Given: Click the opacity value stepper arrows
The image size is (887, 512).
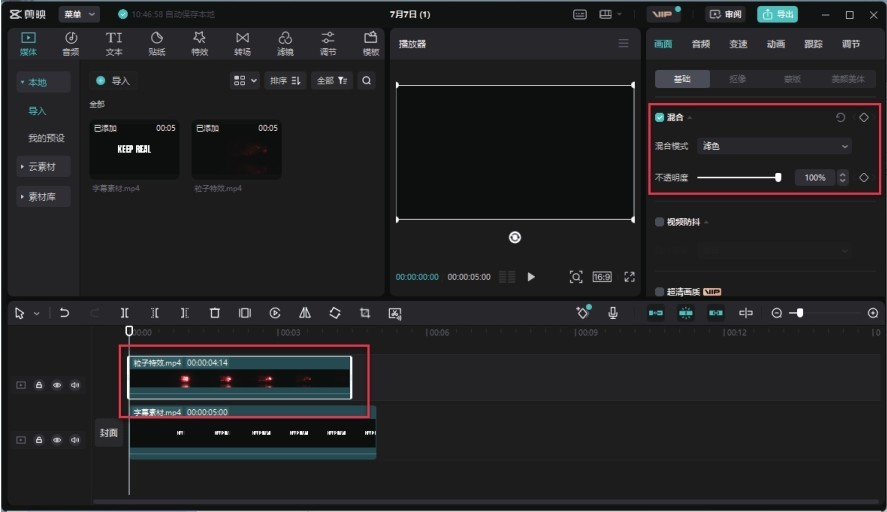Looking at the screenshot, I should click(x=843, y=178).
